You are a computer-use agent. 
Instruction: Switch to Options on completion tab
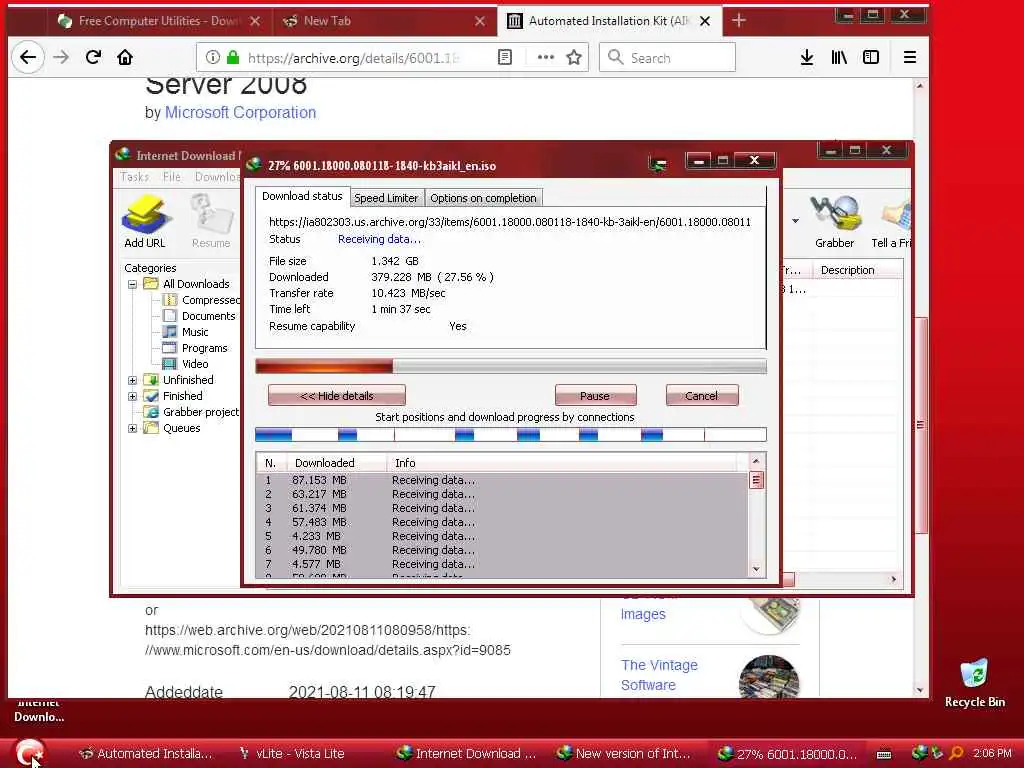point(483,198)
